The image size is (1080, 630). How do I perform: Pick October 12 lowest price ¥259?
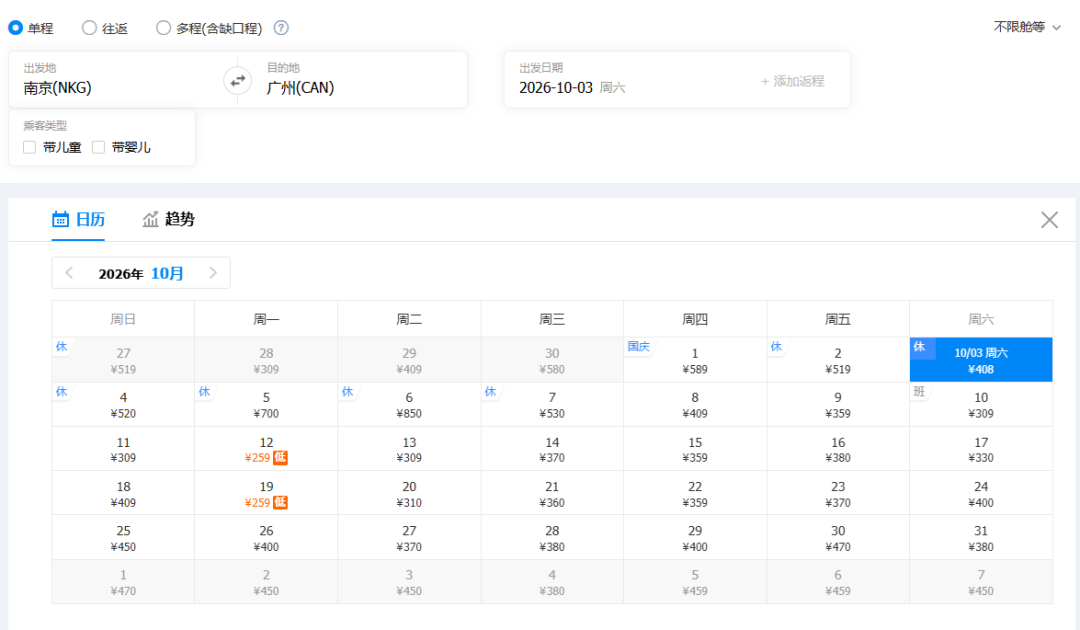pyautogui.click(x=266, y=449)
